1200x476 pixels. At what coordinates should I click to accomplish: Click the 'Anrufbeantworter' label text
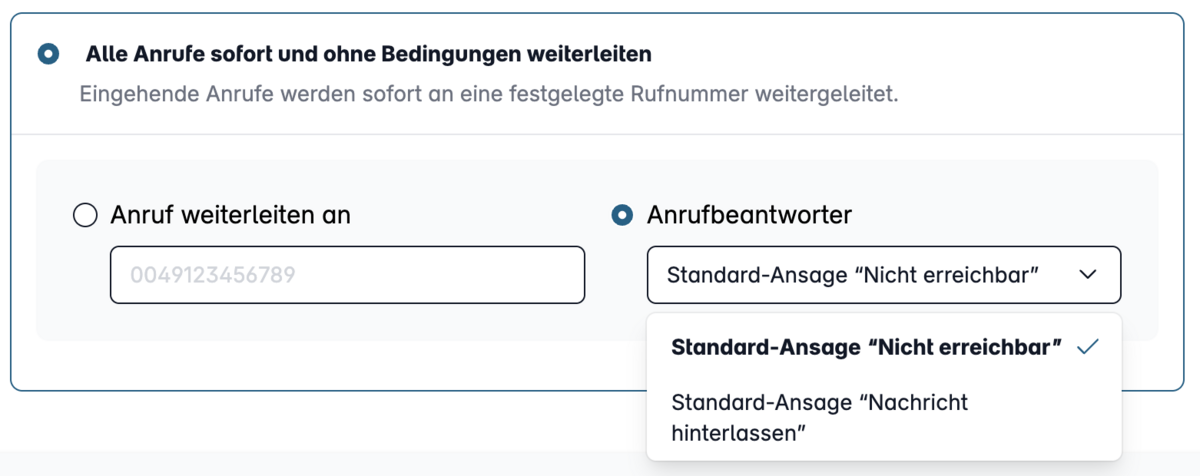click(x=750, y=215)
